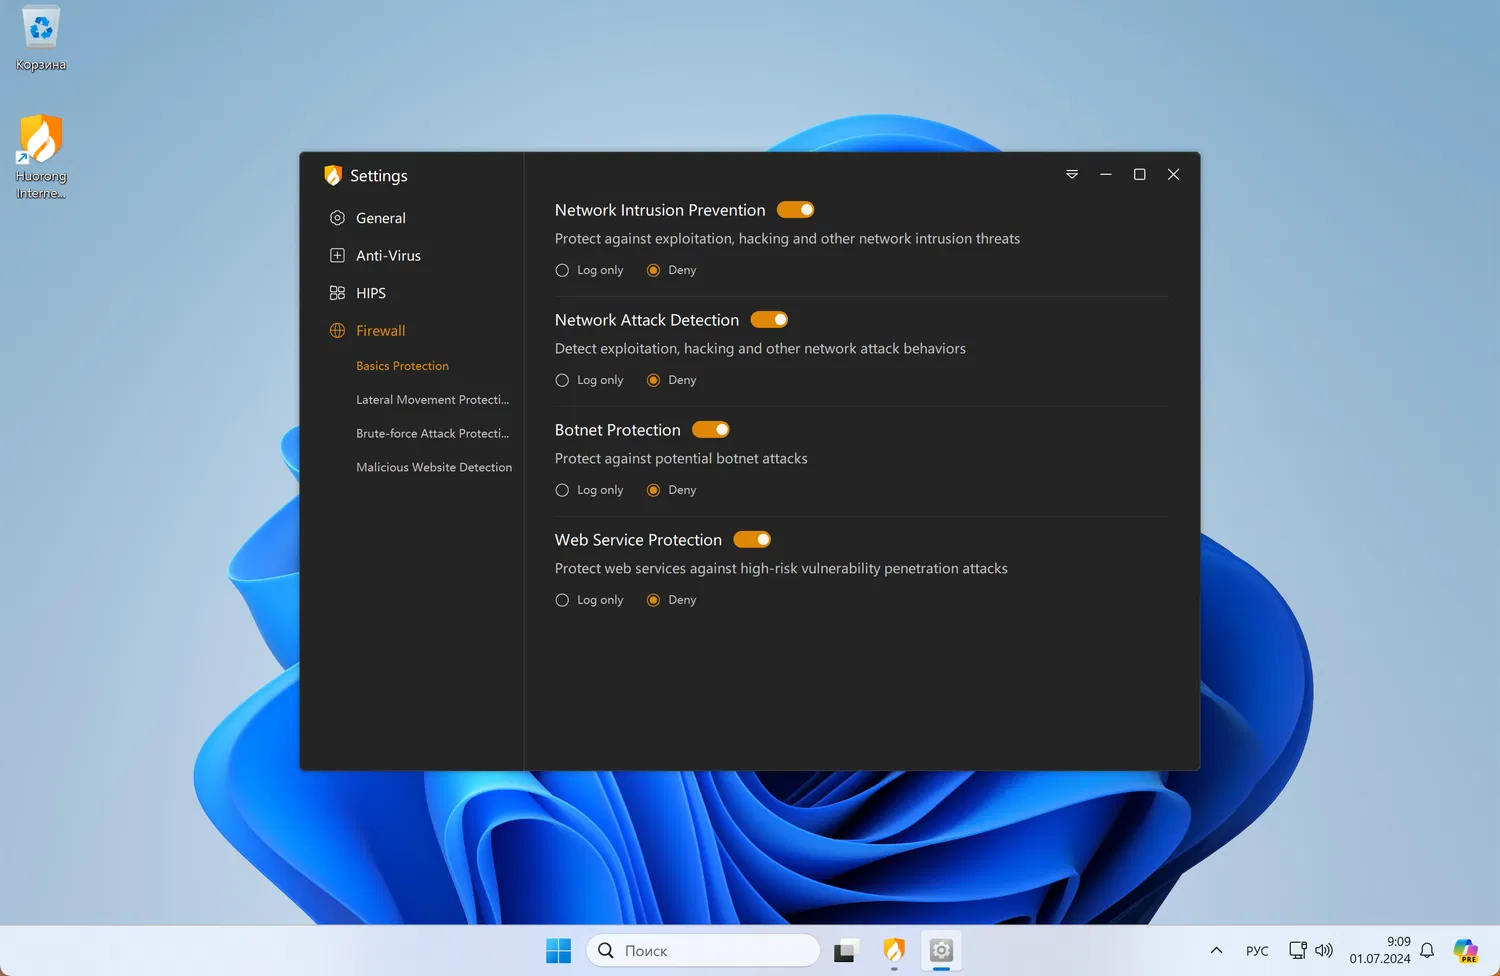Set Web Service Protection to Deny

click(x=671, y=600)
